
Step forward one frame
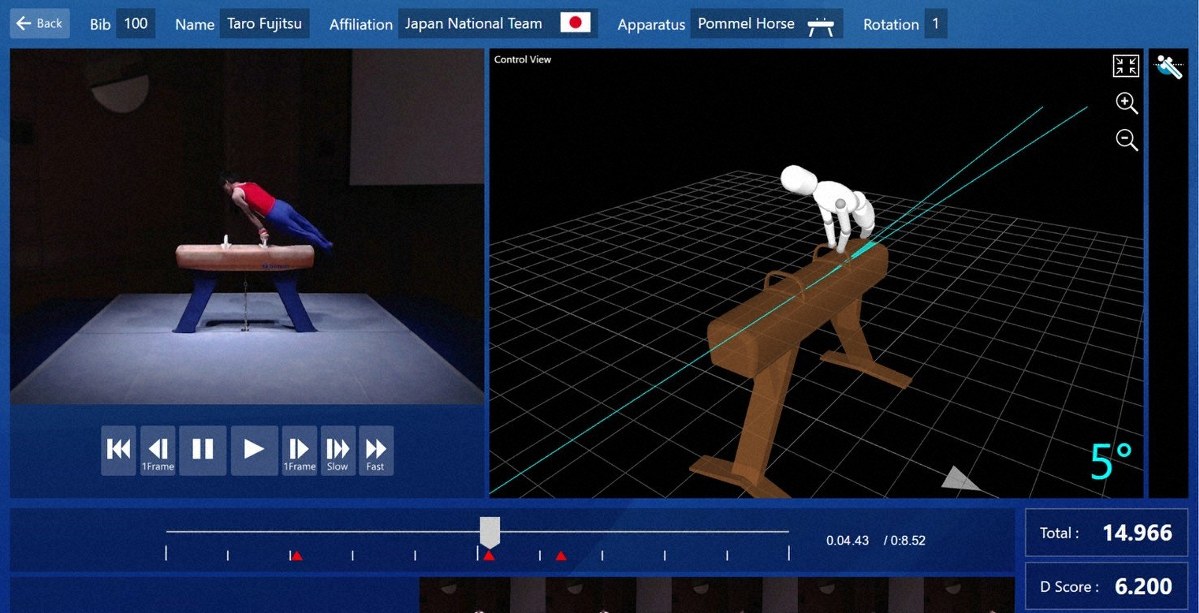(x=299, y=450)
